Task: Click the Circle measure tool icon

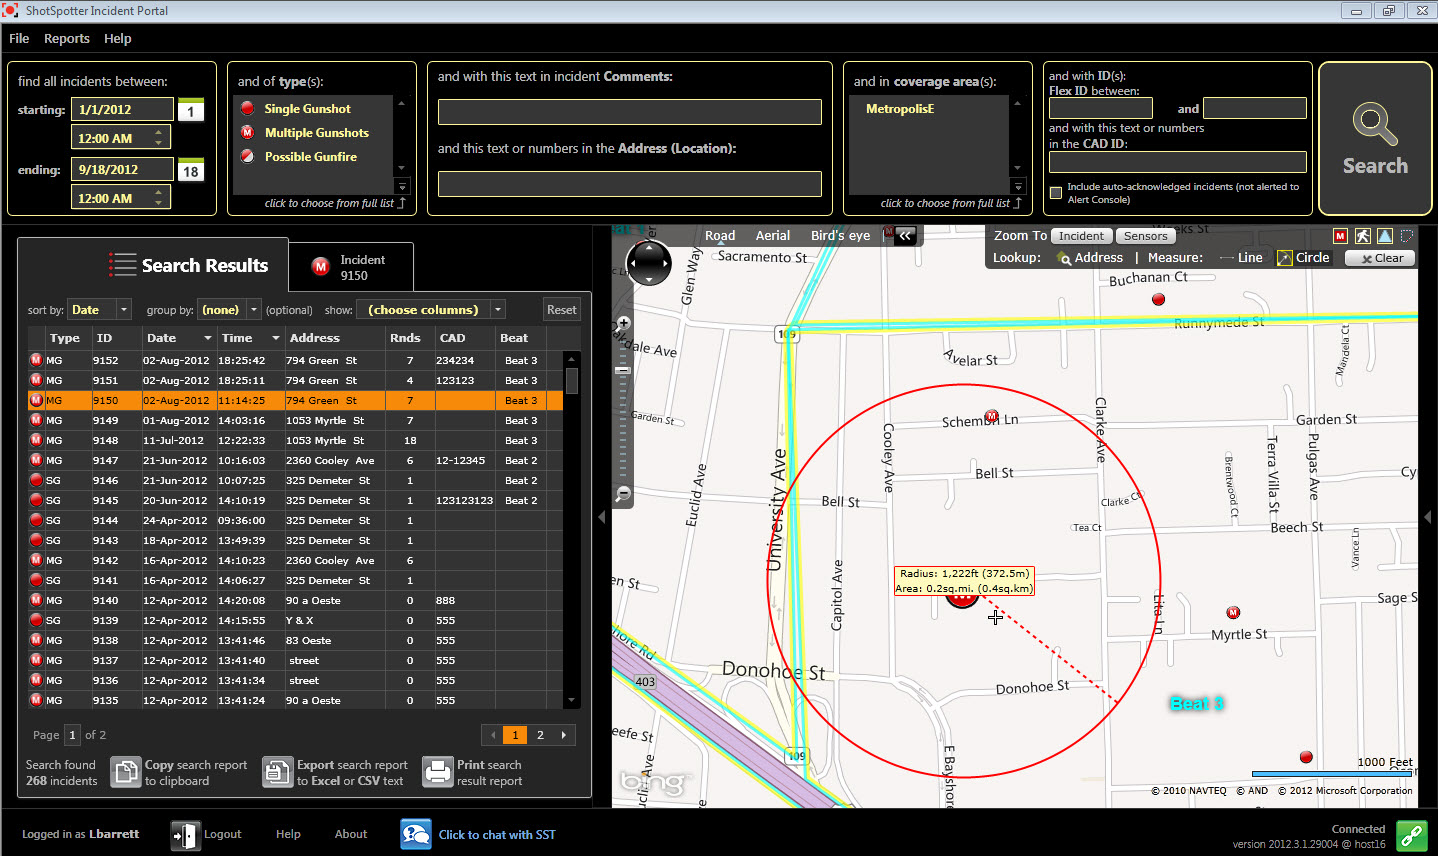Action: point(1285,257)
